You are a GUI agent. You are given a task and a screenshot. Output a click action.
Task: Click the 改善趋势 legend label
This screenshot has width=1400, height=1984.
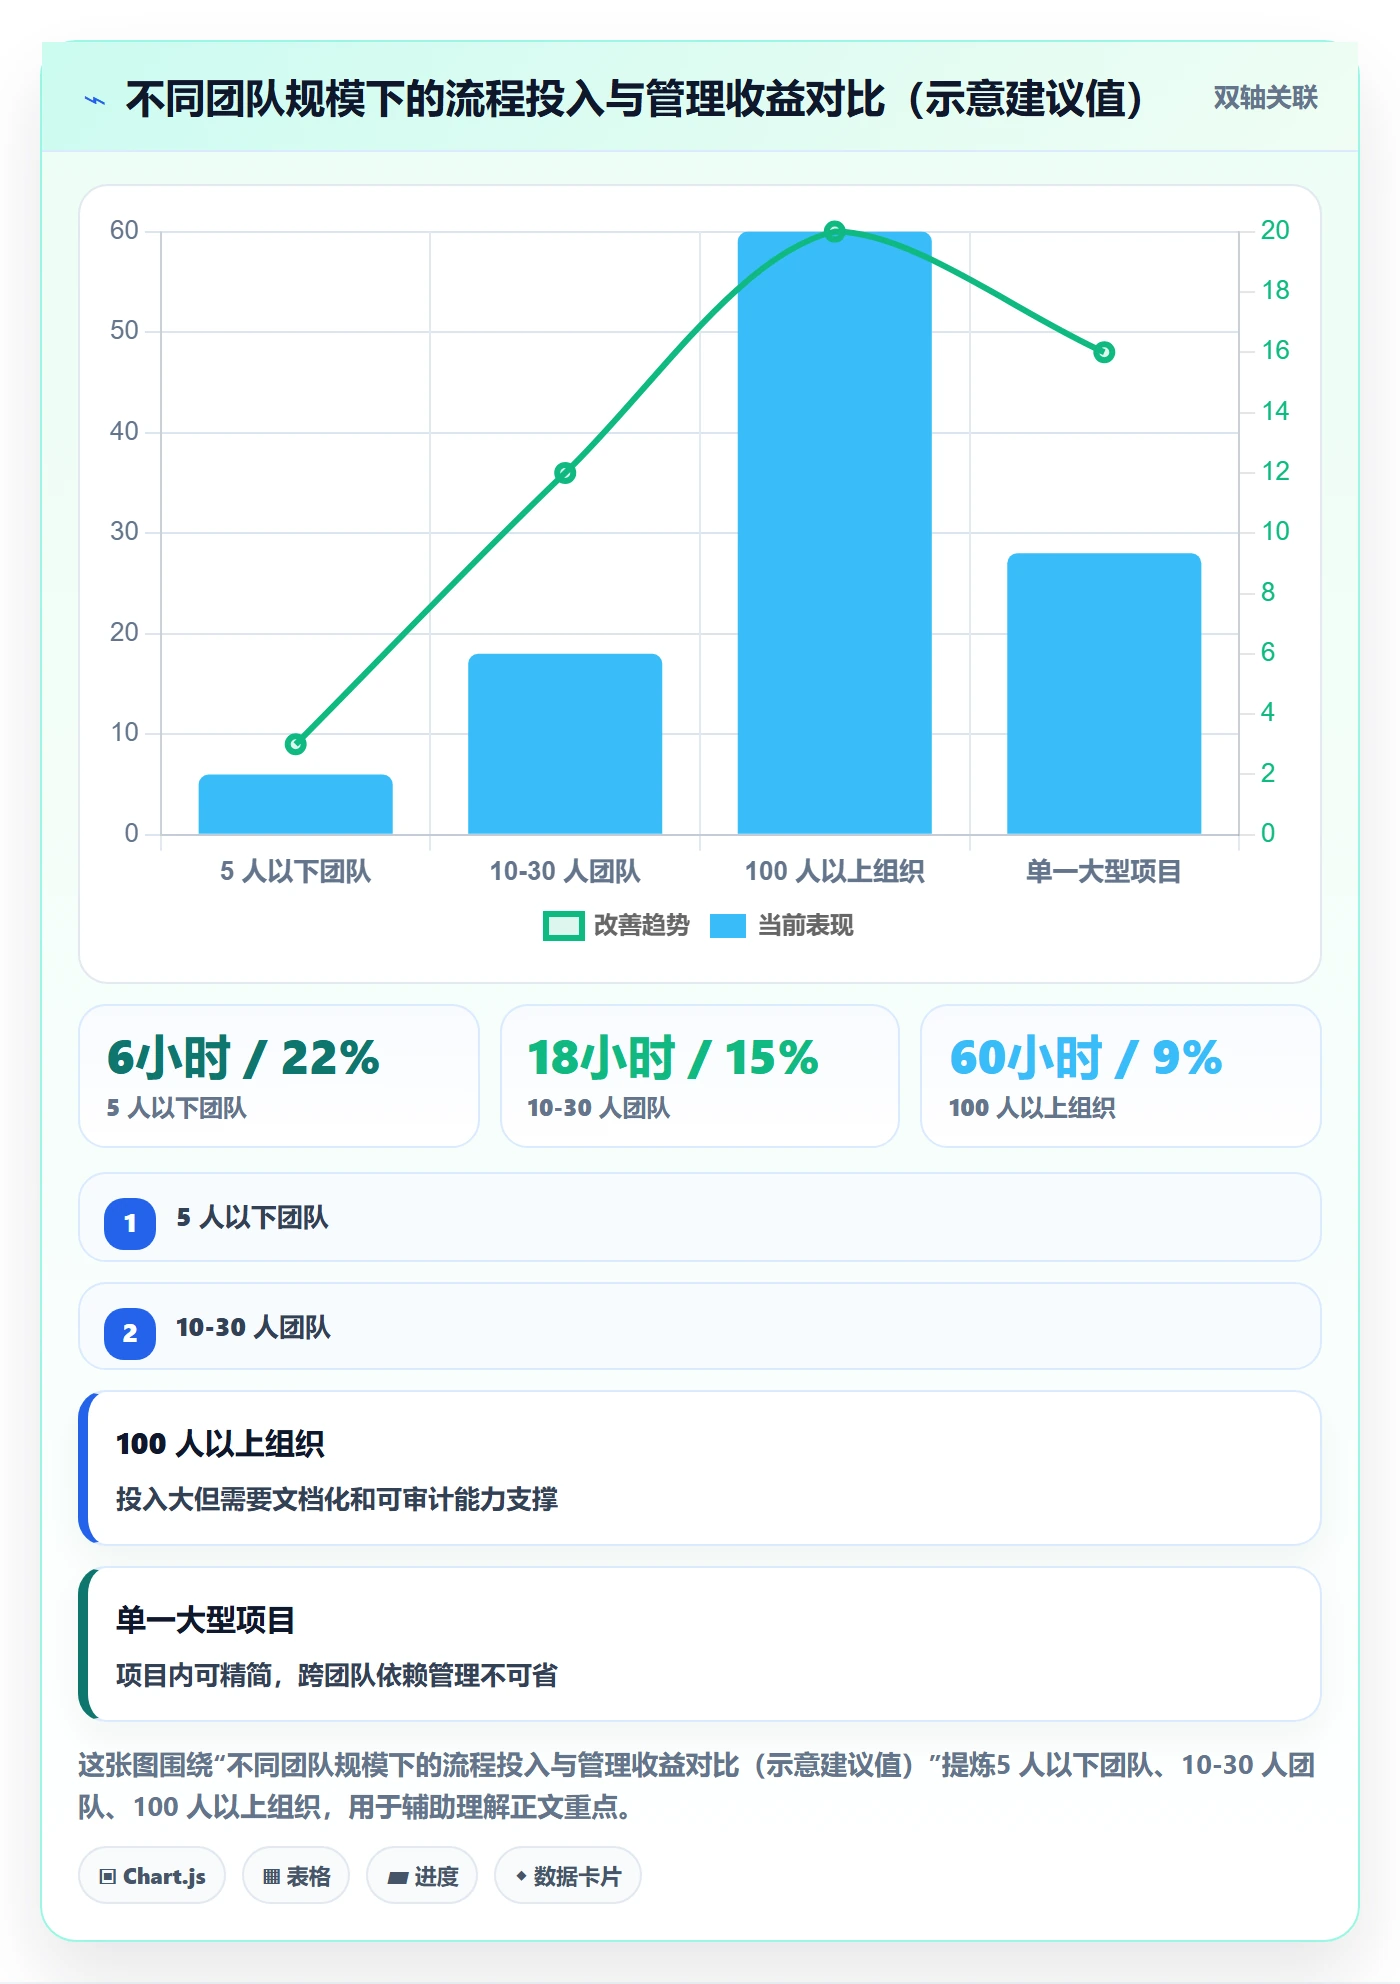point(641,926)
